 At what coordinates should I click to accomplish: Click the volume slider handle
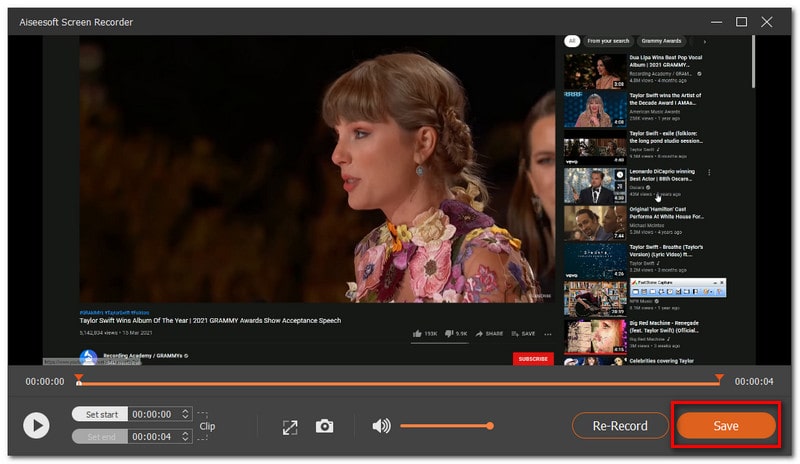pyautogui.click(x=490, y=426)
